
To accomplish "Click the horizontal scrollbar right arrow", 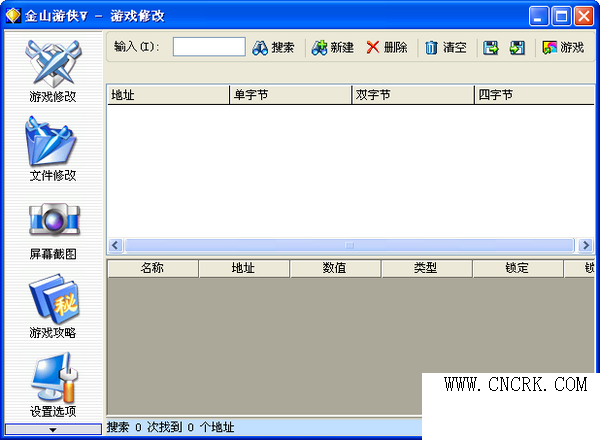I will 586,245.
